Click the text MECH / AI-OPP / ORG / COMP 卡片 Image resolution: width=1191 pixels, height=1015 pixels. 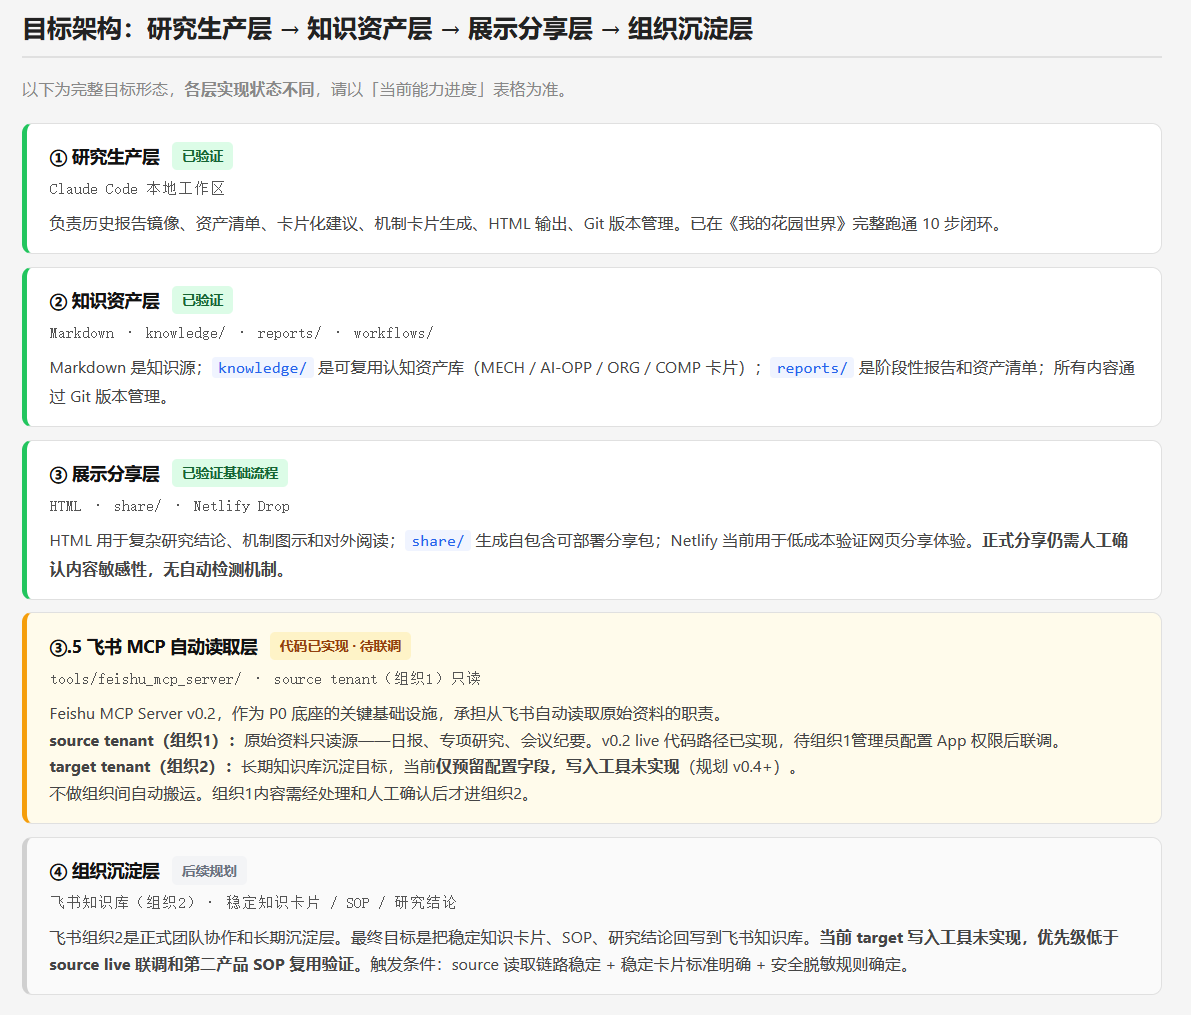point(611,368)
